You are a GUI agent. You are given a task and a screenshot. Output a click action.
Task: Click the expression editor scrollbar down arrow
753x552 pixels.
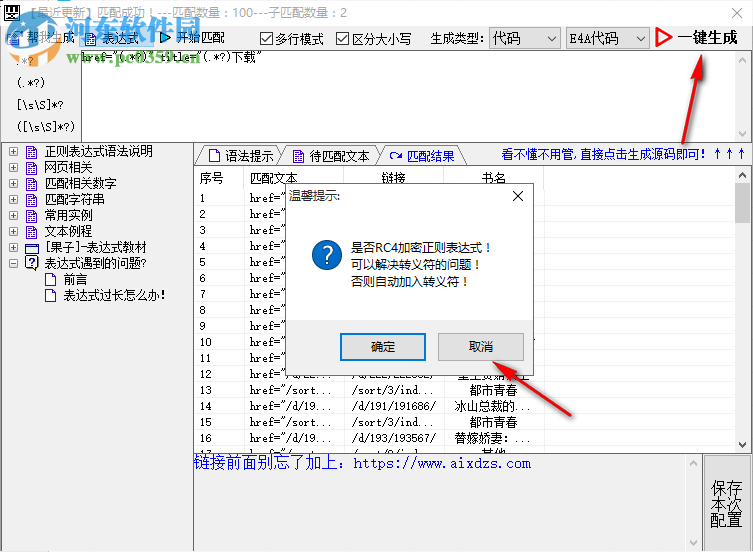742,134
